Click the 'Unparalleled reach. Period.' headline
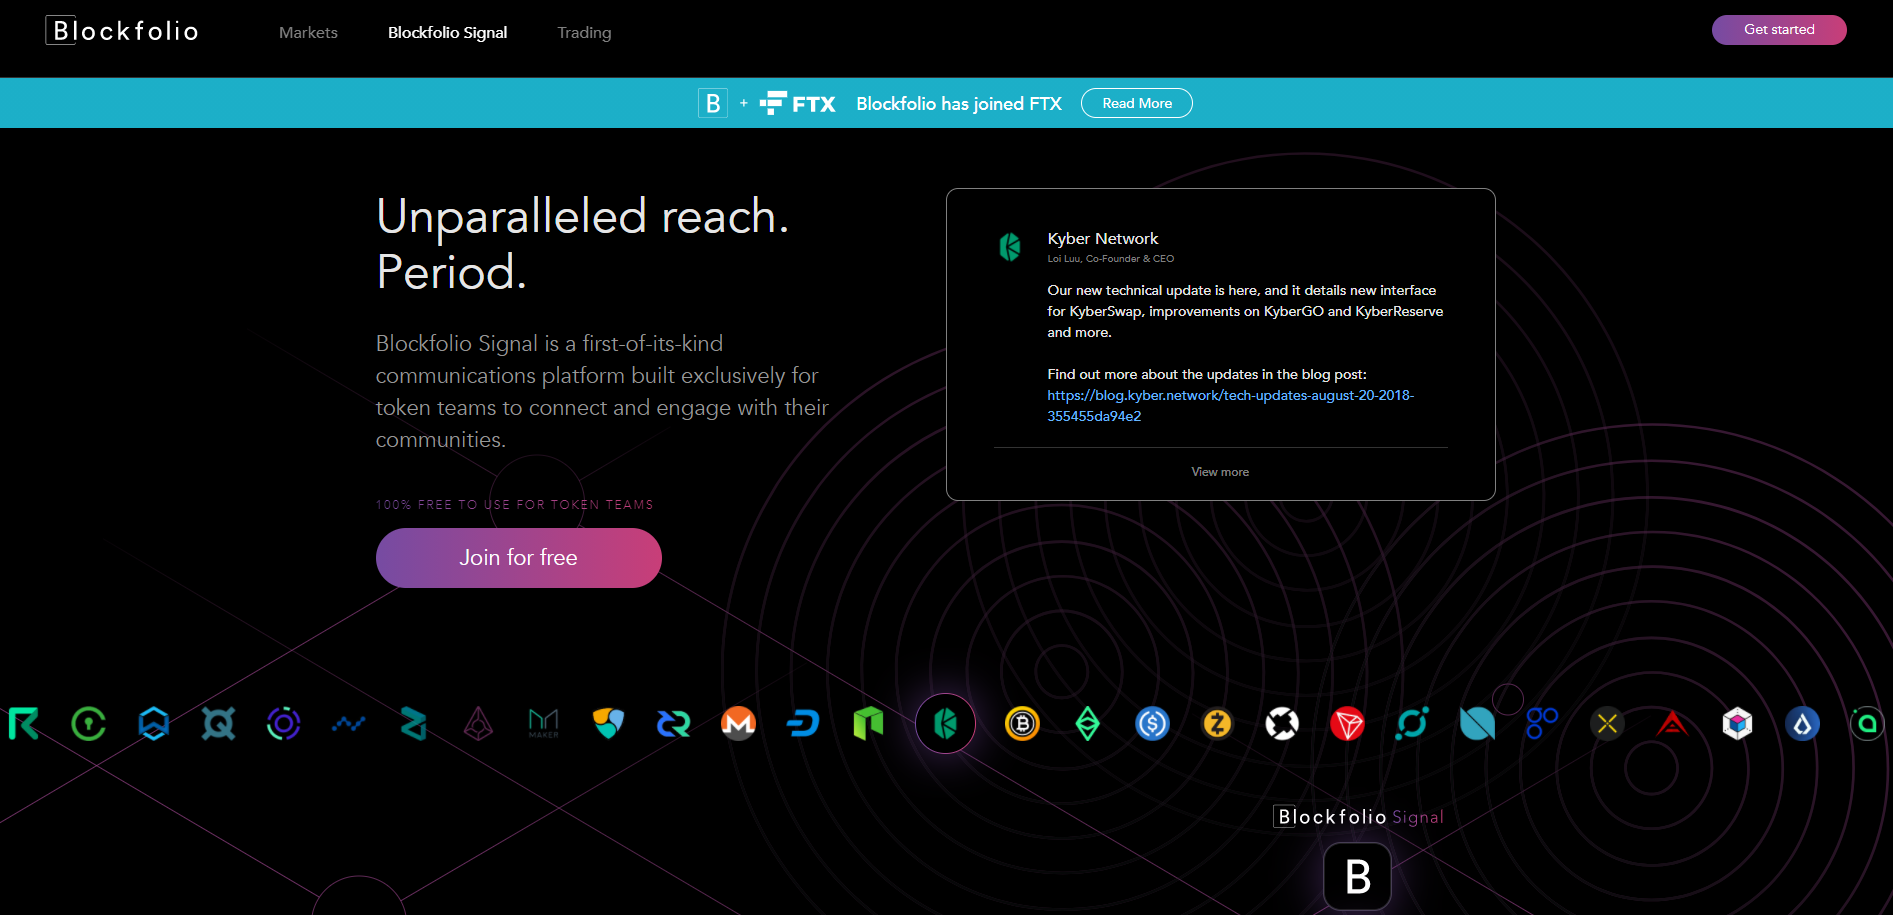 pos(583,244)
